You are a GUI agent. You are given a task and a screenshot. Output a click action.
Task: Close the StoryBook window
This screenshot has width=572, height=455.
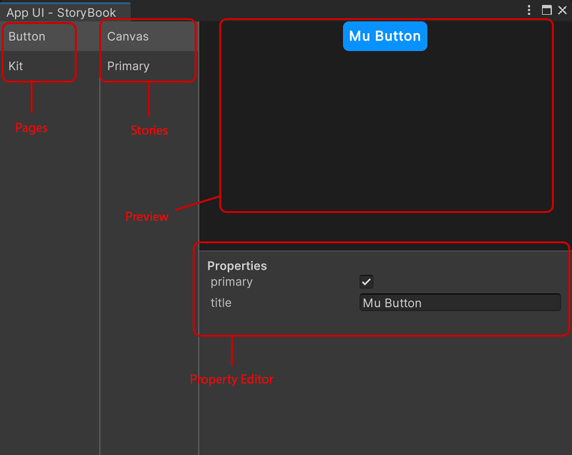click(562, 10)
